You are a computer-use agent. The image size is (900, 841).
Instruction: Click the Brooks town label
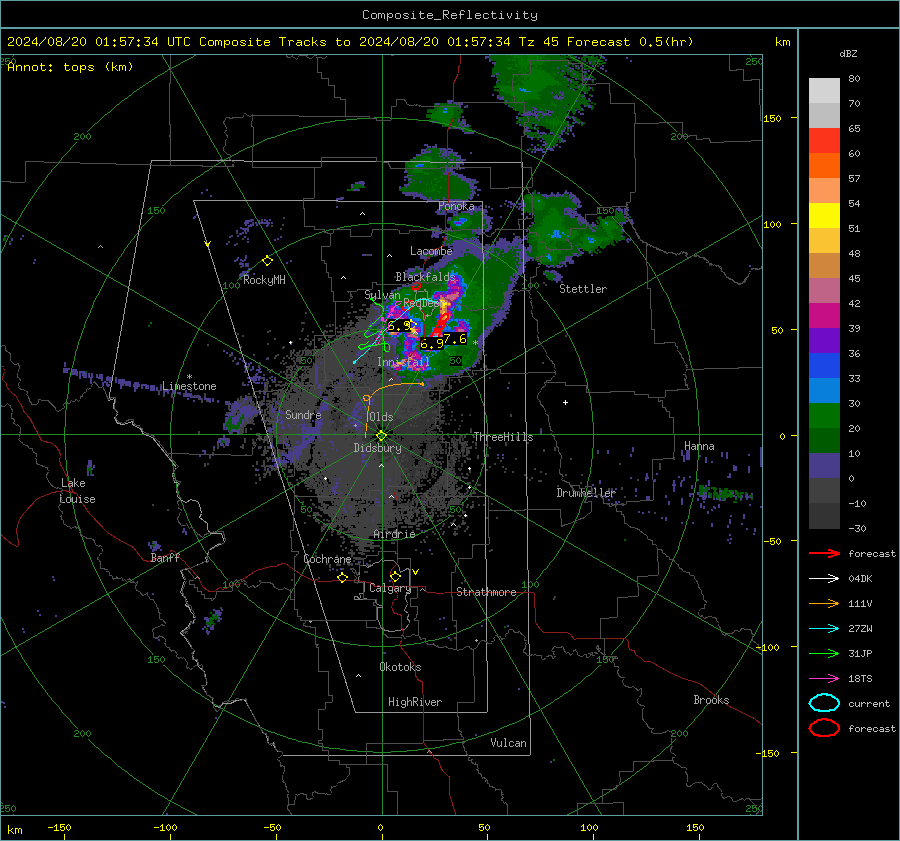(x=711, y=700)
